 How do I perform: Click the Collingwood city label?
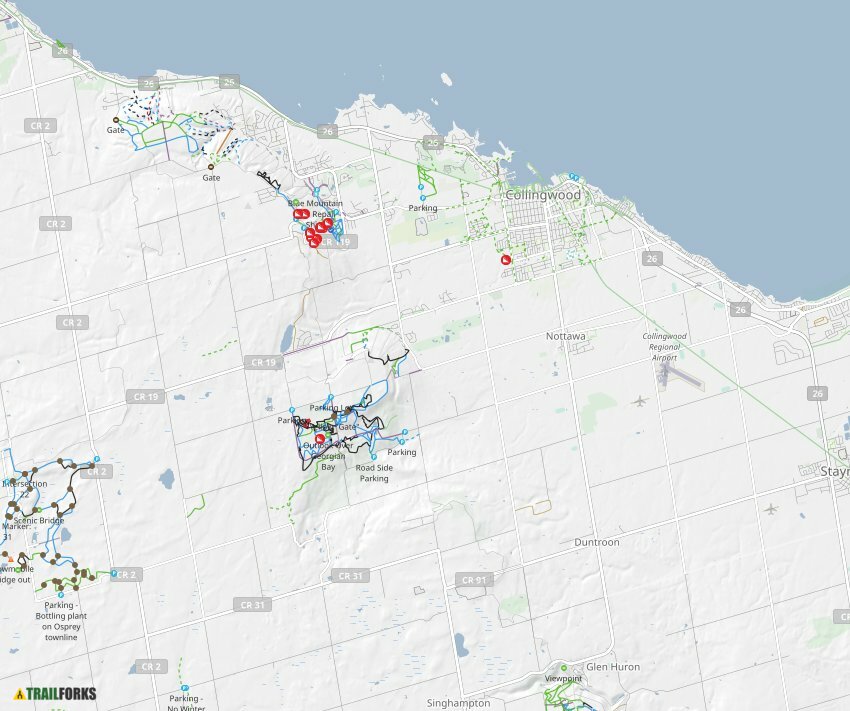pyautogui.click(x=543, y=196)
